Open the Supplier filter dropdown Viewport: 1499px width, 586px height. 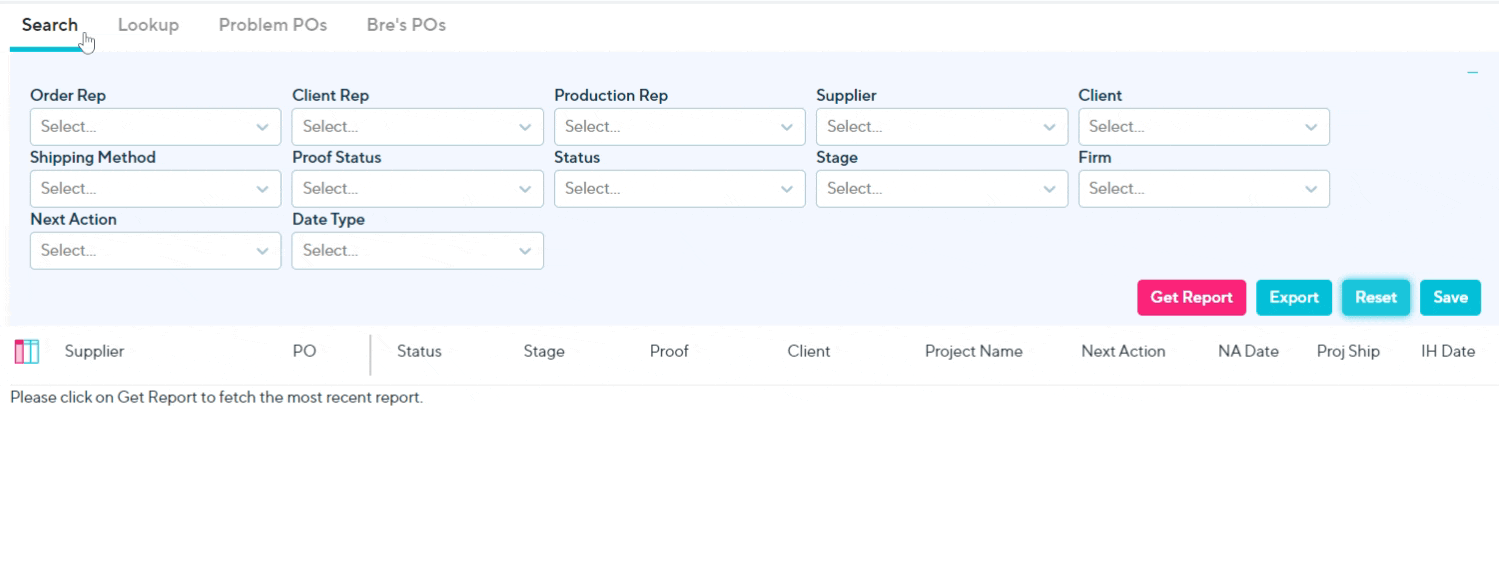pyautogui.click(x=941, y=126)
